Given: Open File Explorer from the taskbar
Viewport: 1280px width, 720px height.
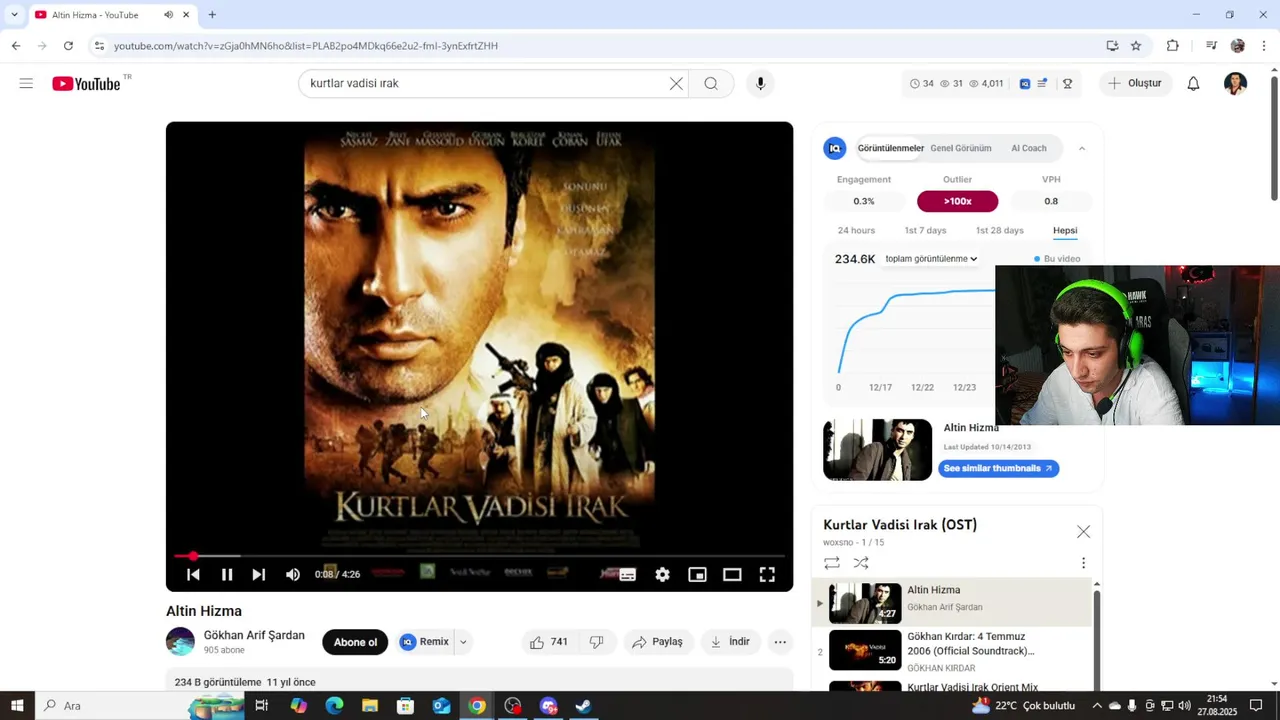Looking at the screenshot, I should [x=370, y=706].
